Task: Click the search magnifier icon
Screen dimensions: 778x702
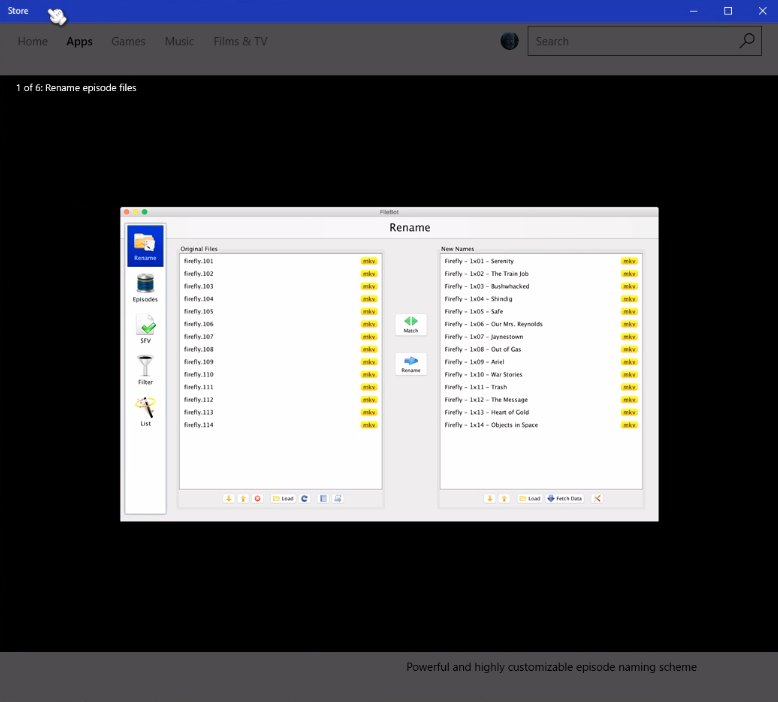Action: coord(747,41)
